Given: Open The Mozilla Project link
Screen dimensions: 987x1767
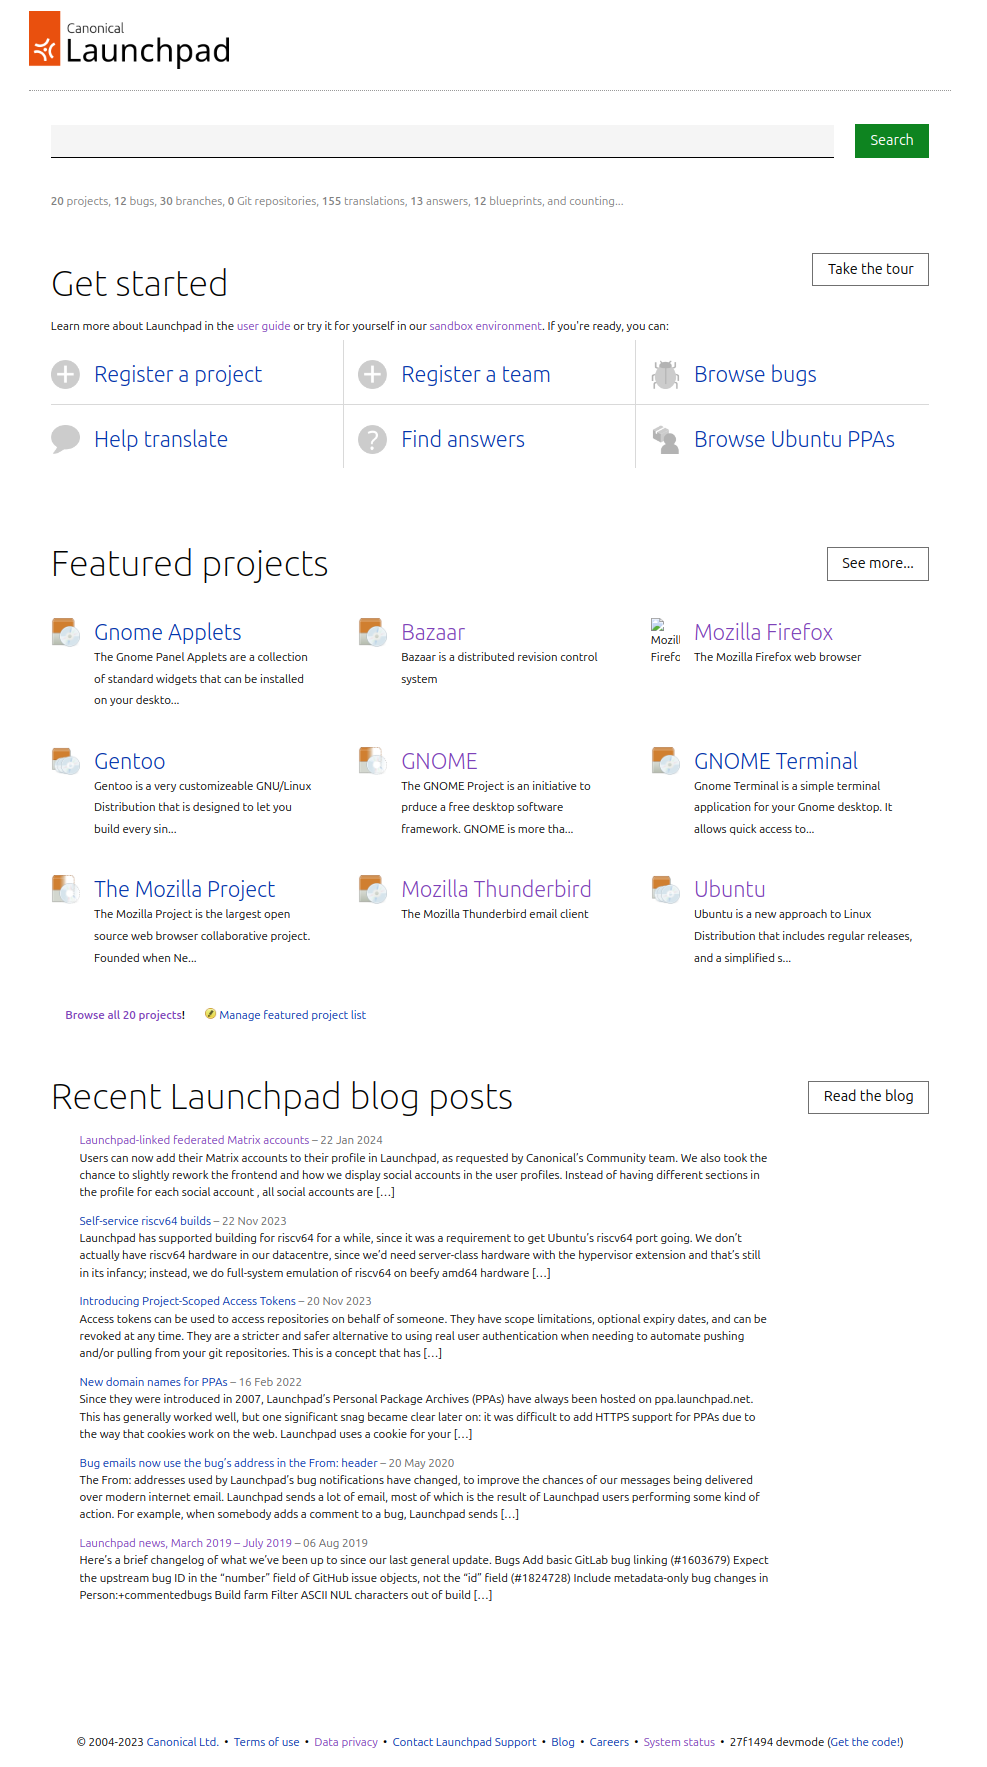Looking at the screenshot, I should click(185, 889).
